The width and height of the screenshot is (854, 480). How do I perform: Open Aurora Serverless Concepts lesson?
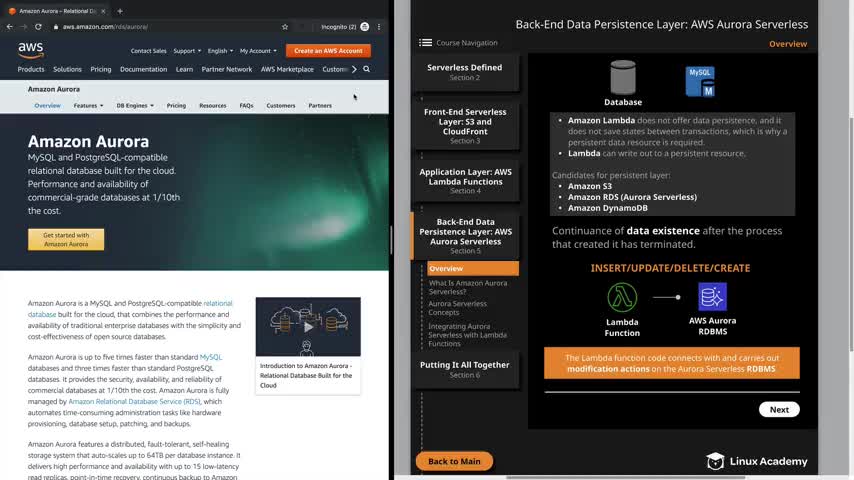[458, 308]
